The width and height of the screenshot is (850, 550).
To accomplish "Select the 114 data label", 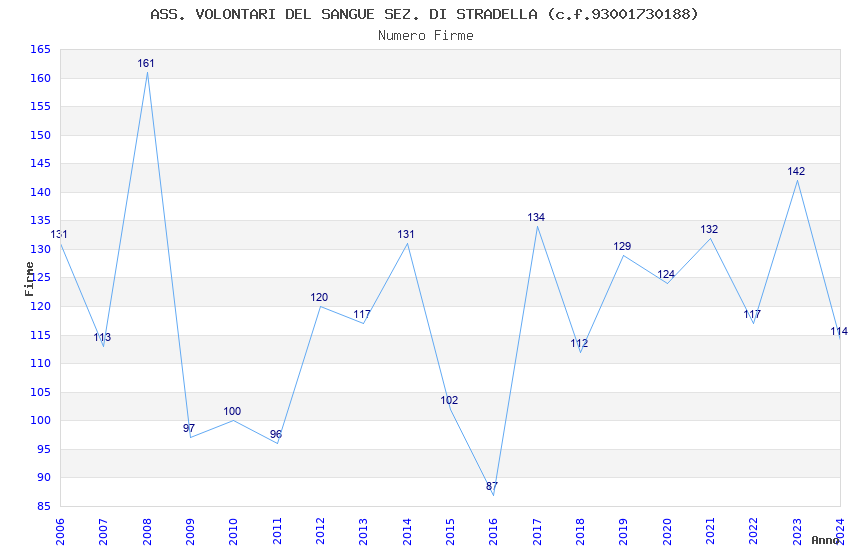I will [x=839, y=332].
